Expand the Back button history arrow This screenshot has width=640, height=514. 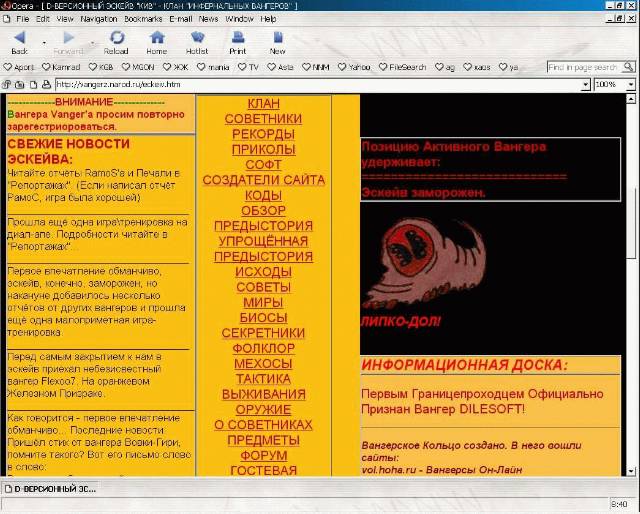click(x=44, y=42)
